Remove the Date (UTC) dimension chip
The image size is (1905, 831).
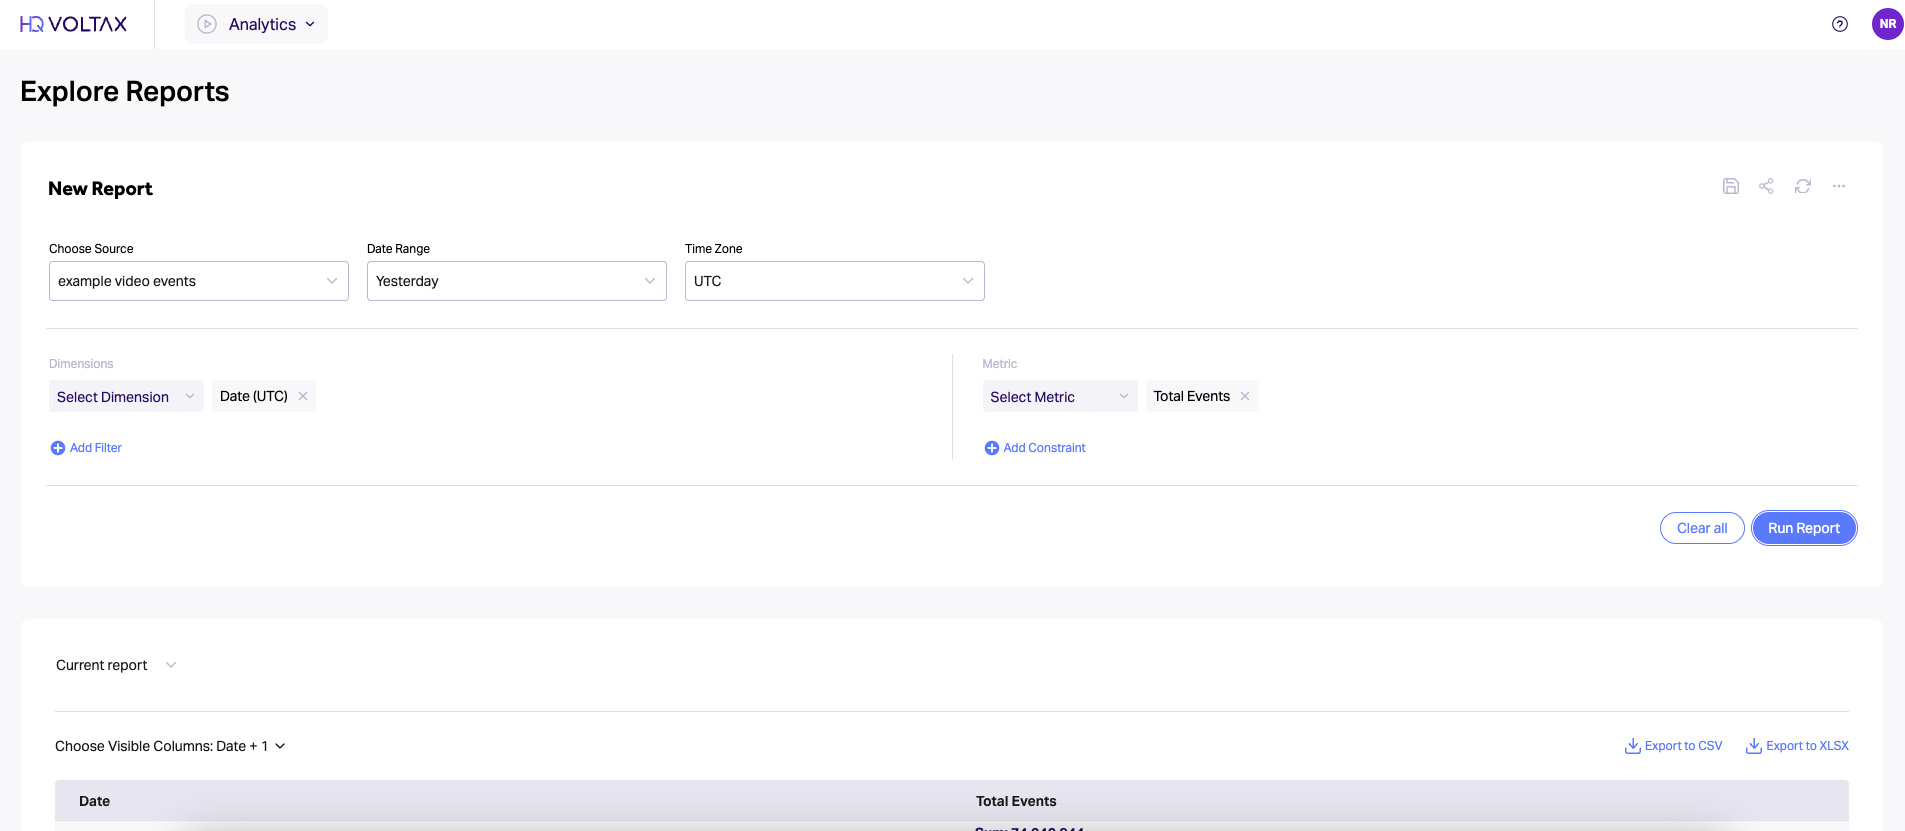pos(303,396)
